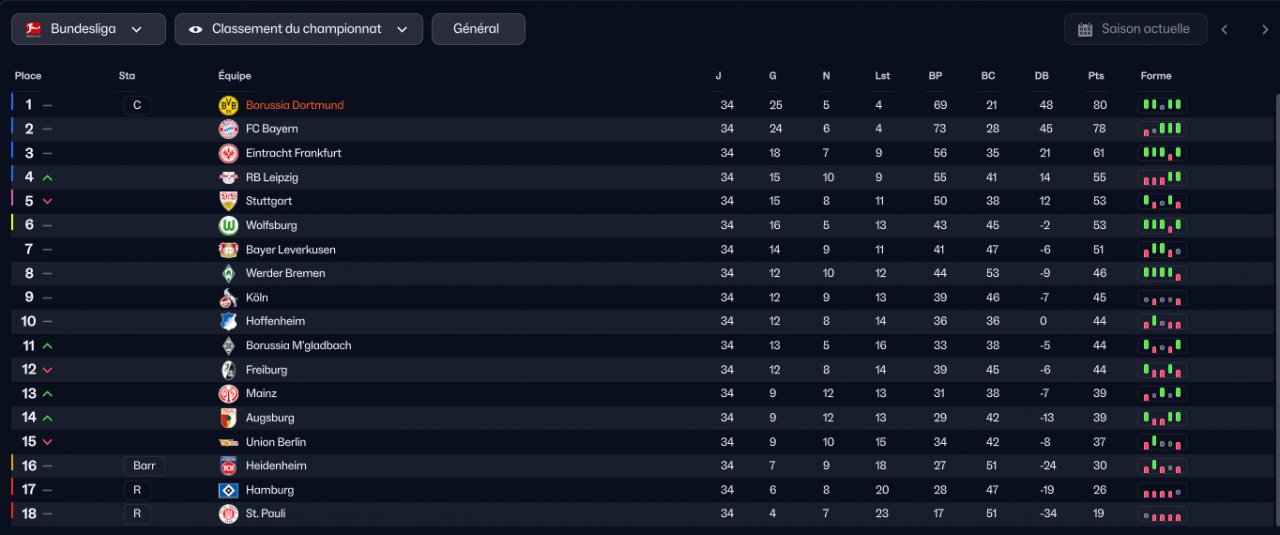Open the Classement du championnat dropdown
1280x535 pixels.
tap(298, 29)
